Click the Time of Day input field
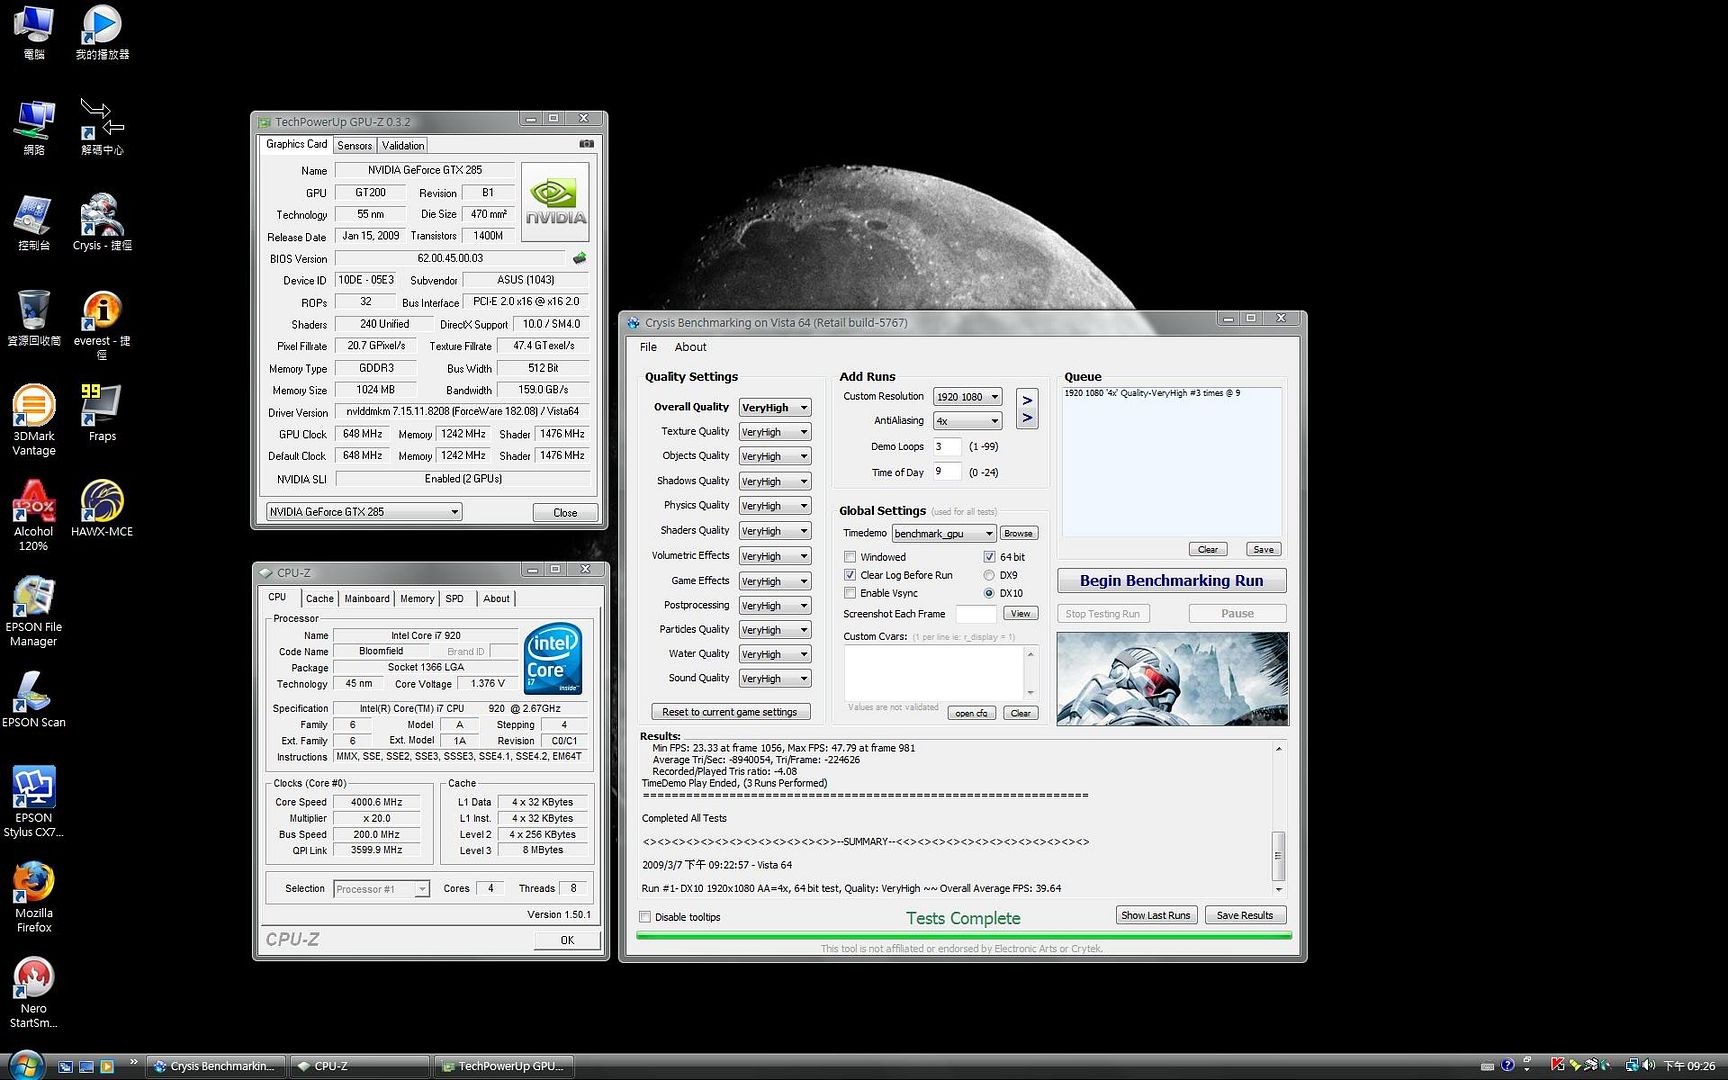Screen dimensions: 1728x1080 tap(947, 472)
